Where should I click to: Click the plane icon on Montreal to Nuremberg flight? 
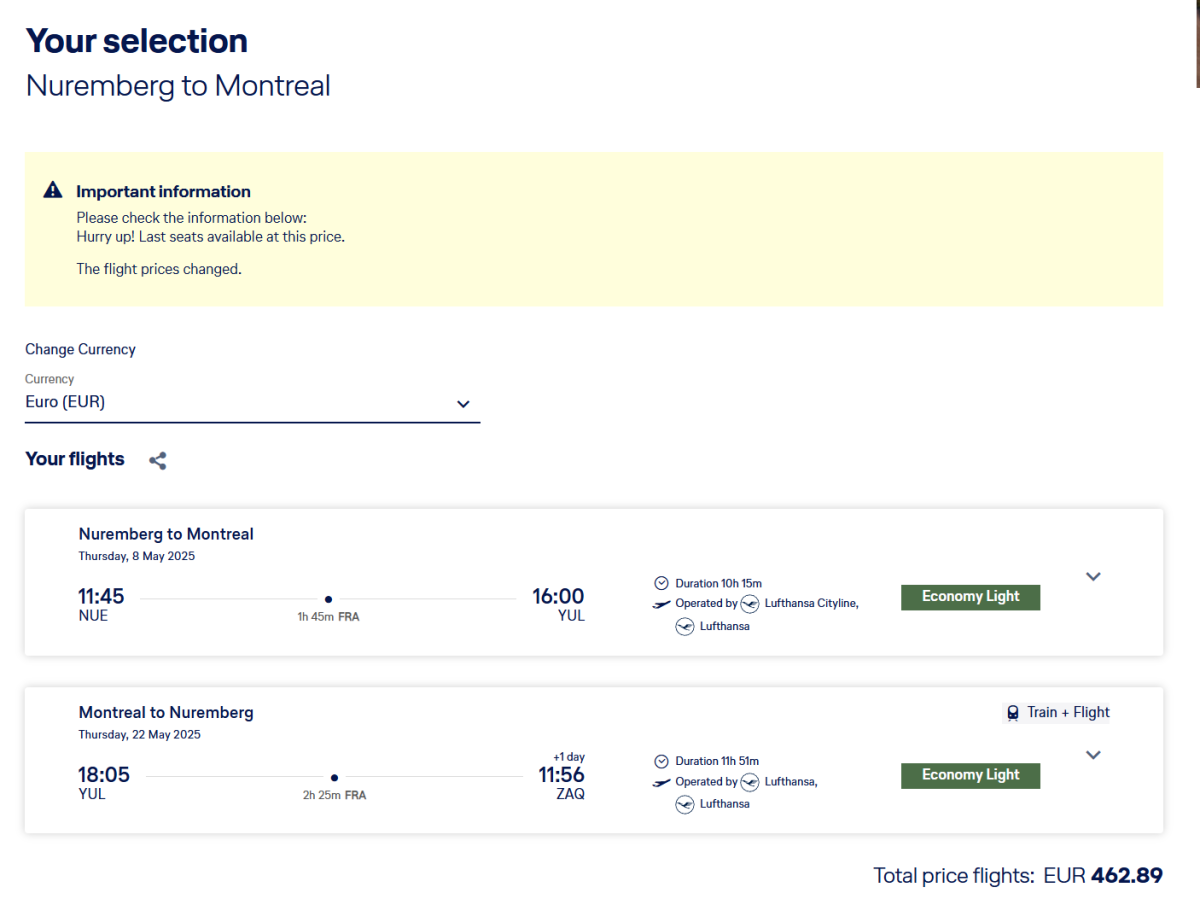coord(661,782)
